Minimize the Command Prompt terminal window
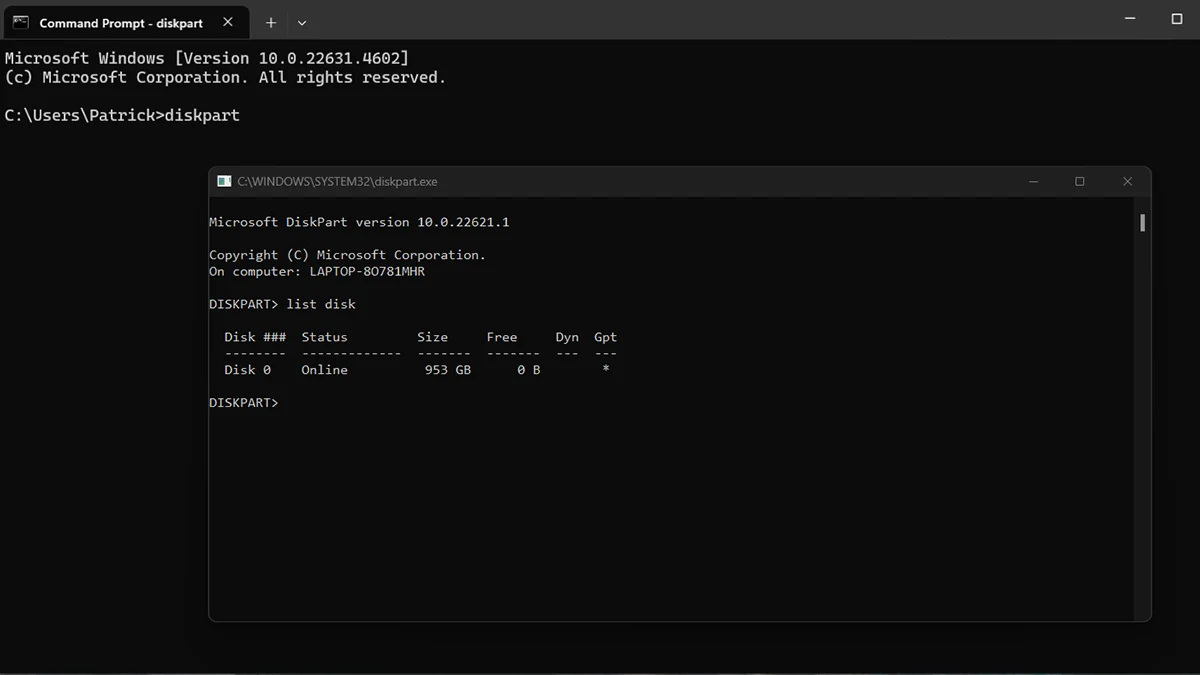 (1130, 19)
